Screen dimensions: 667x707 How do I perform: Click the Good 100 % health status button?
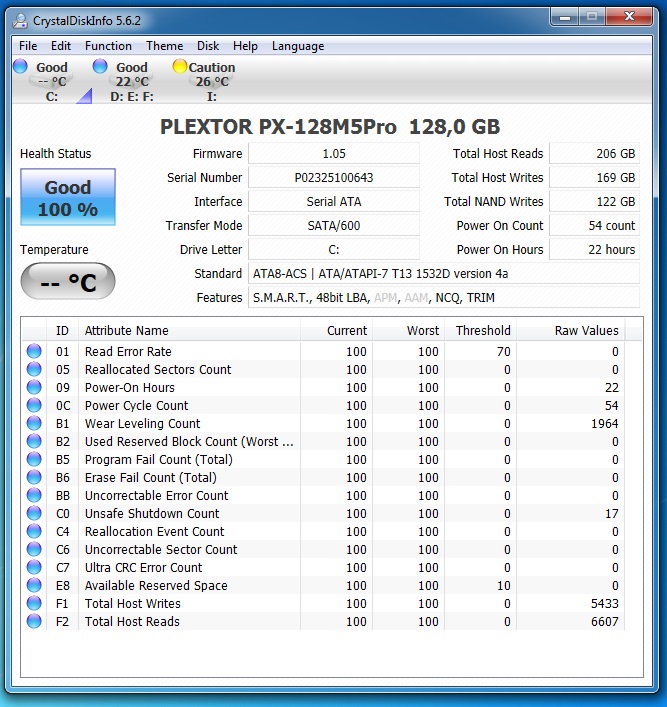pyautogui.click(x=68, y=198)
